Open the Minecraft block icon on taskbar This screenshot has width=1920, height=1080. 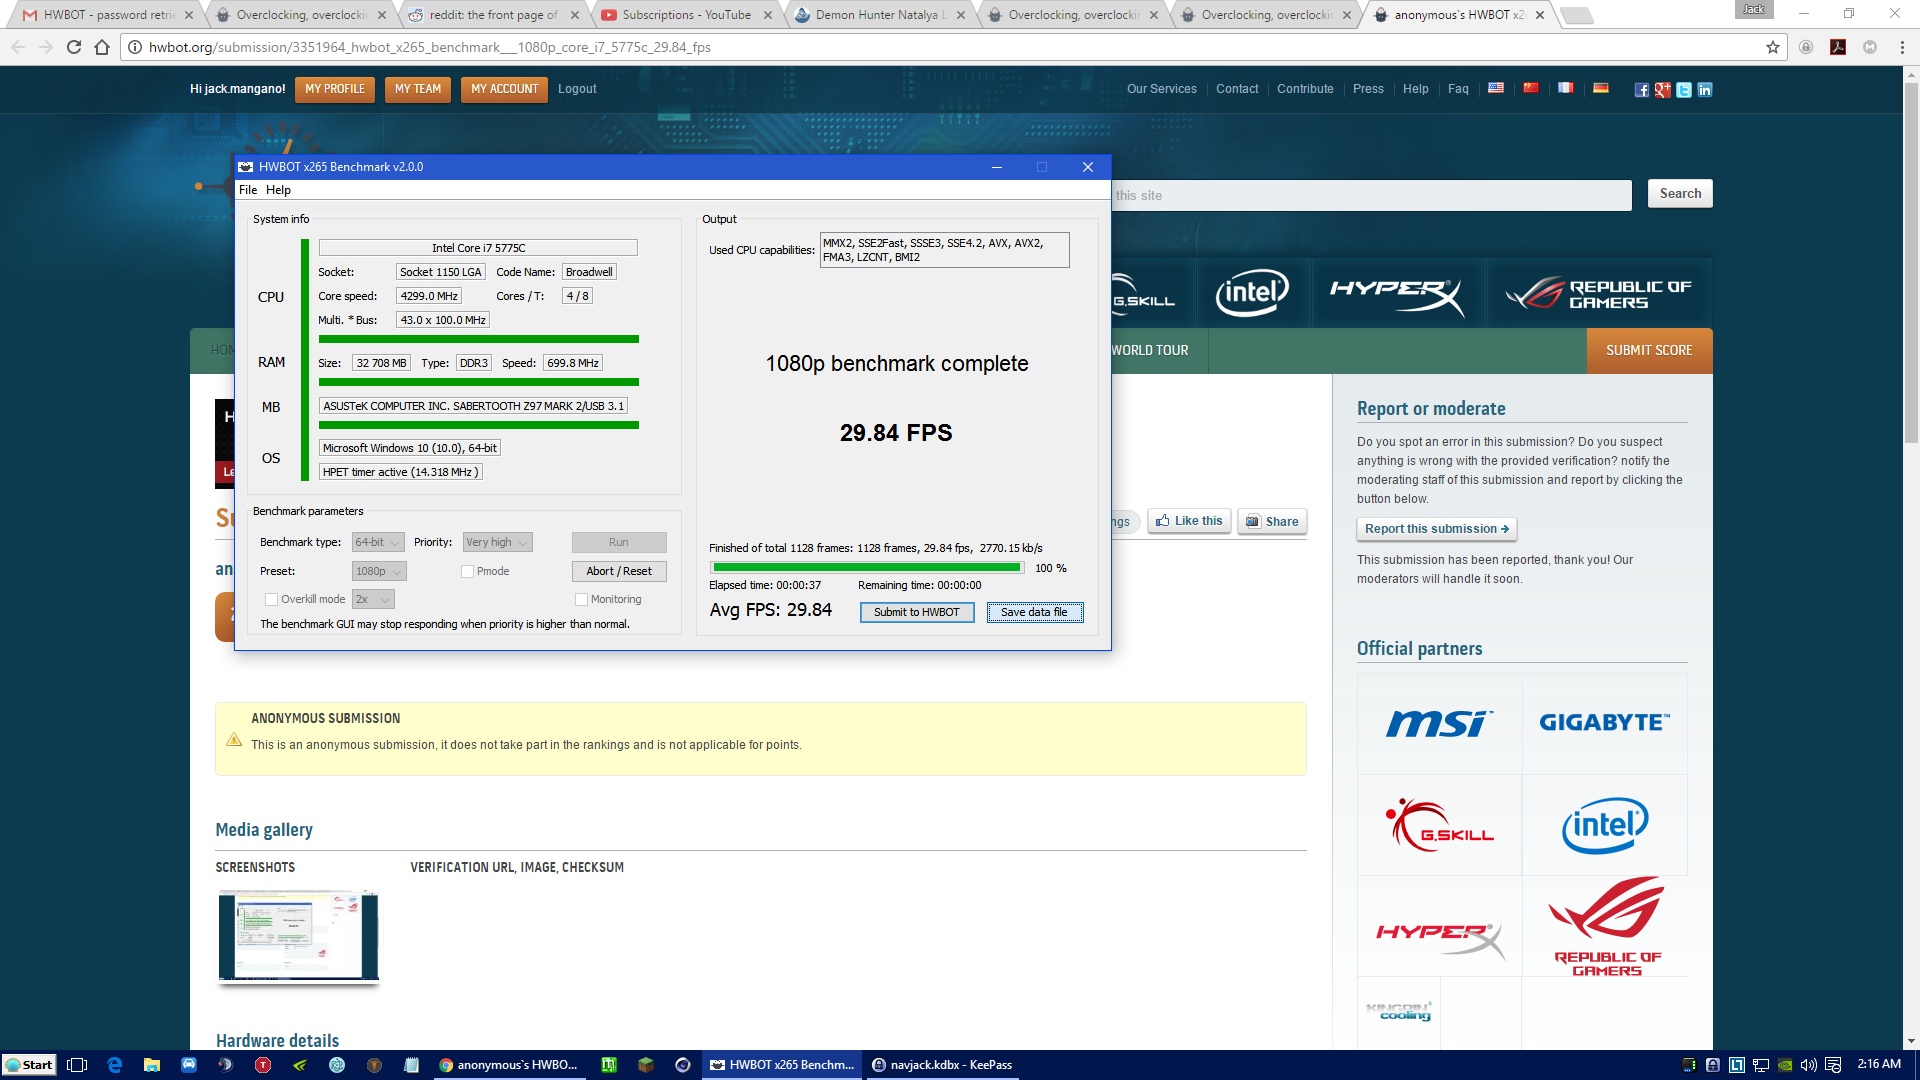click(646, 1065)
